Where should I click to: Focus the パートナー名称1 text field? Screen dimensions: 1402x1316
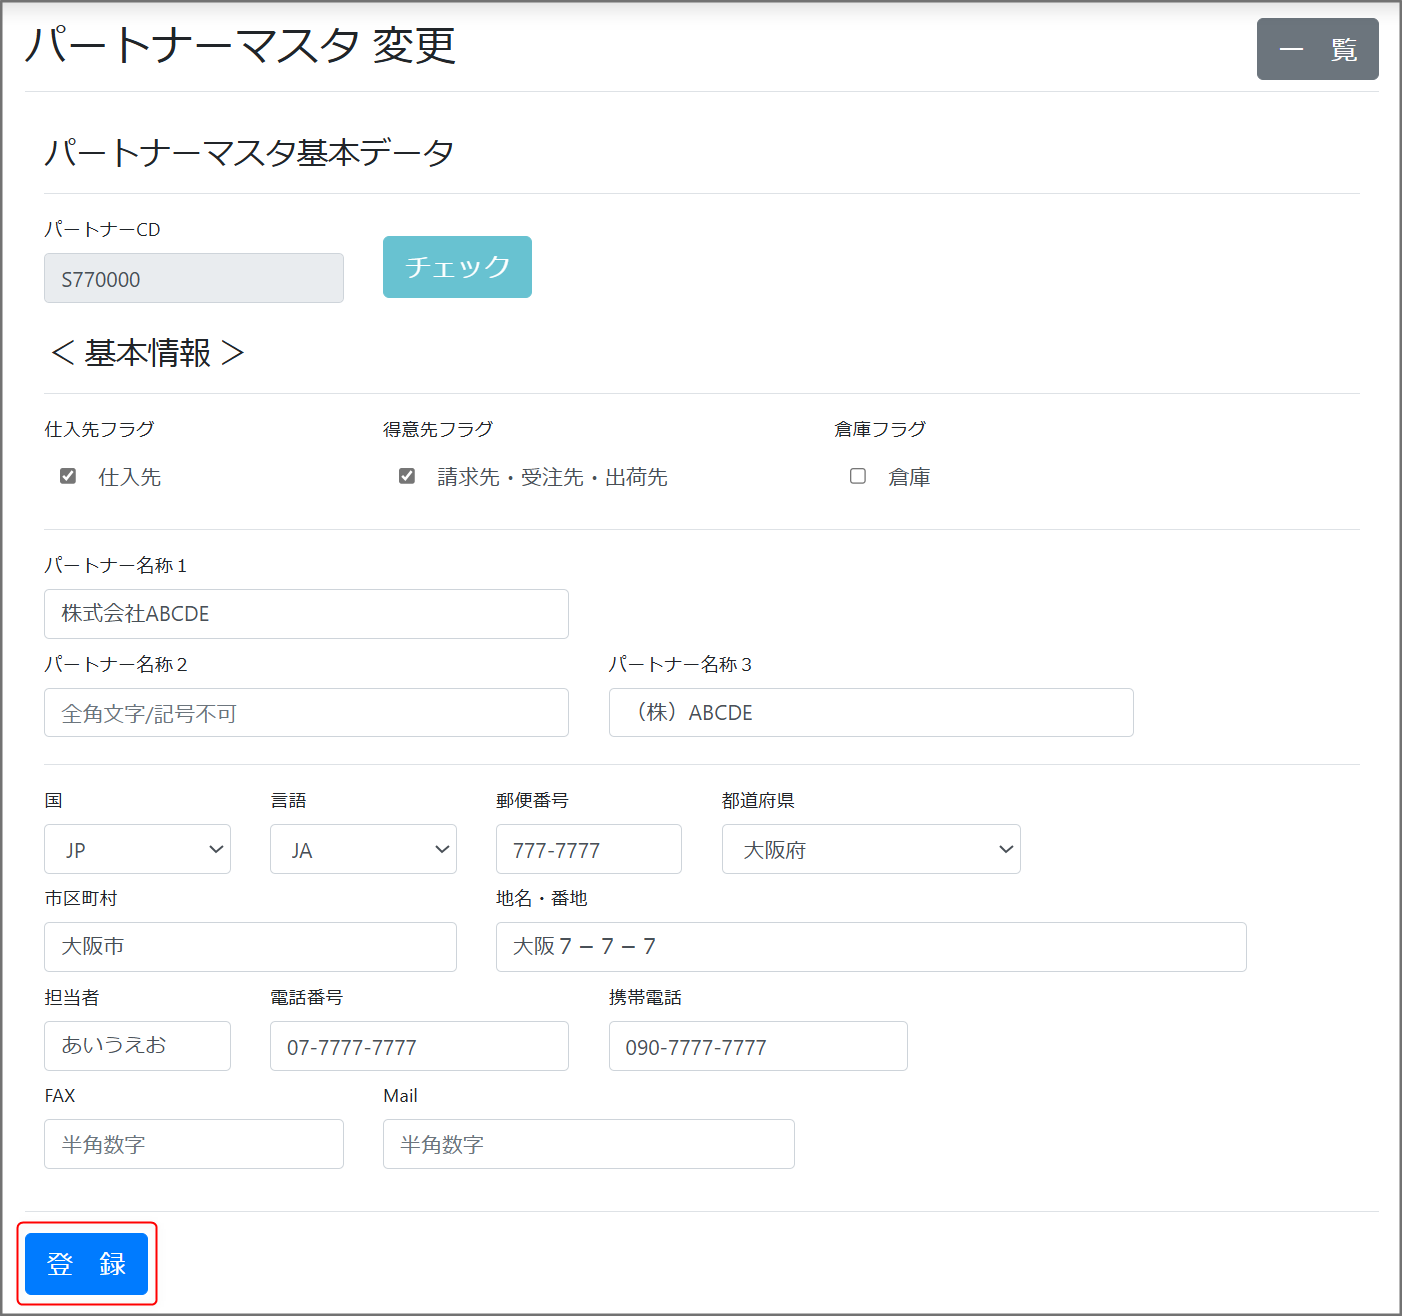coord(306,614)
